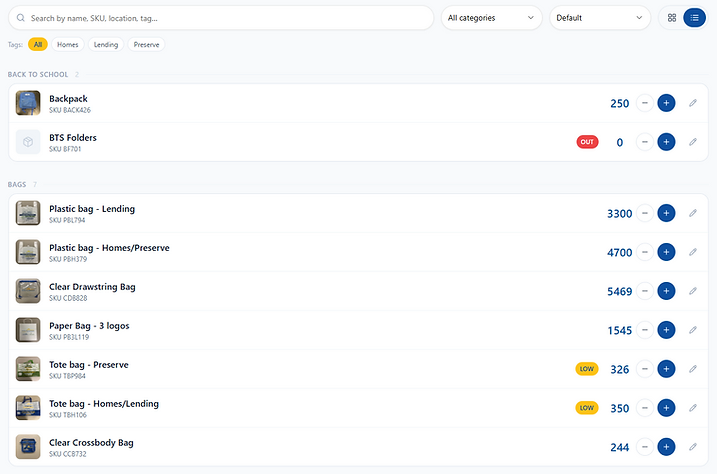Open Clear Drawstring Bag thumbnail
Image resolution: width=717 pixels, height=474 pixels.
point(28,291)
